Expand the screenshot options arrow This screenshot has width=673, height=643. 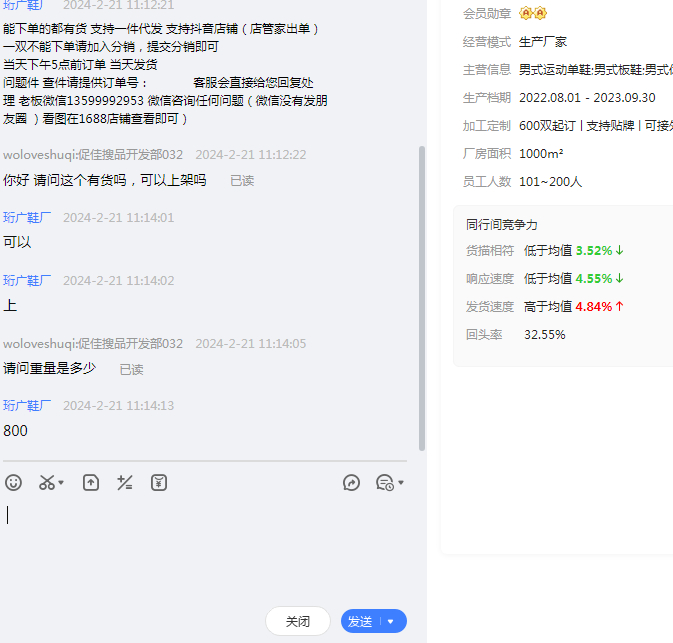click(x=61, y=484)
